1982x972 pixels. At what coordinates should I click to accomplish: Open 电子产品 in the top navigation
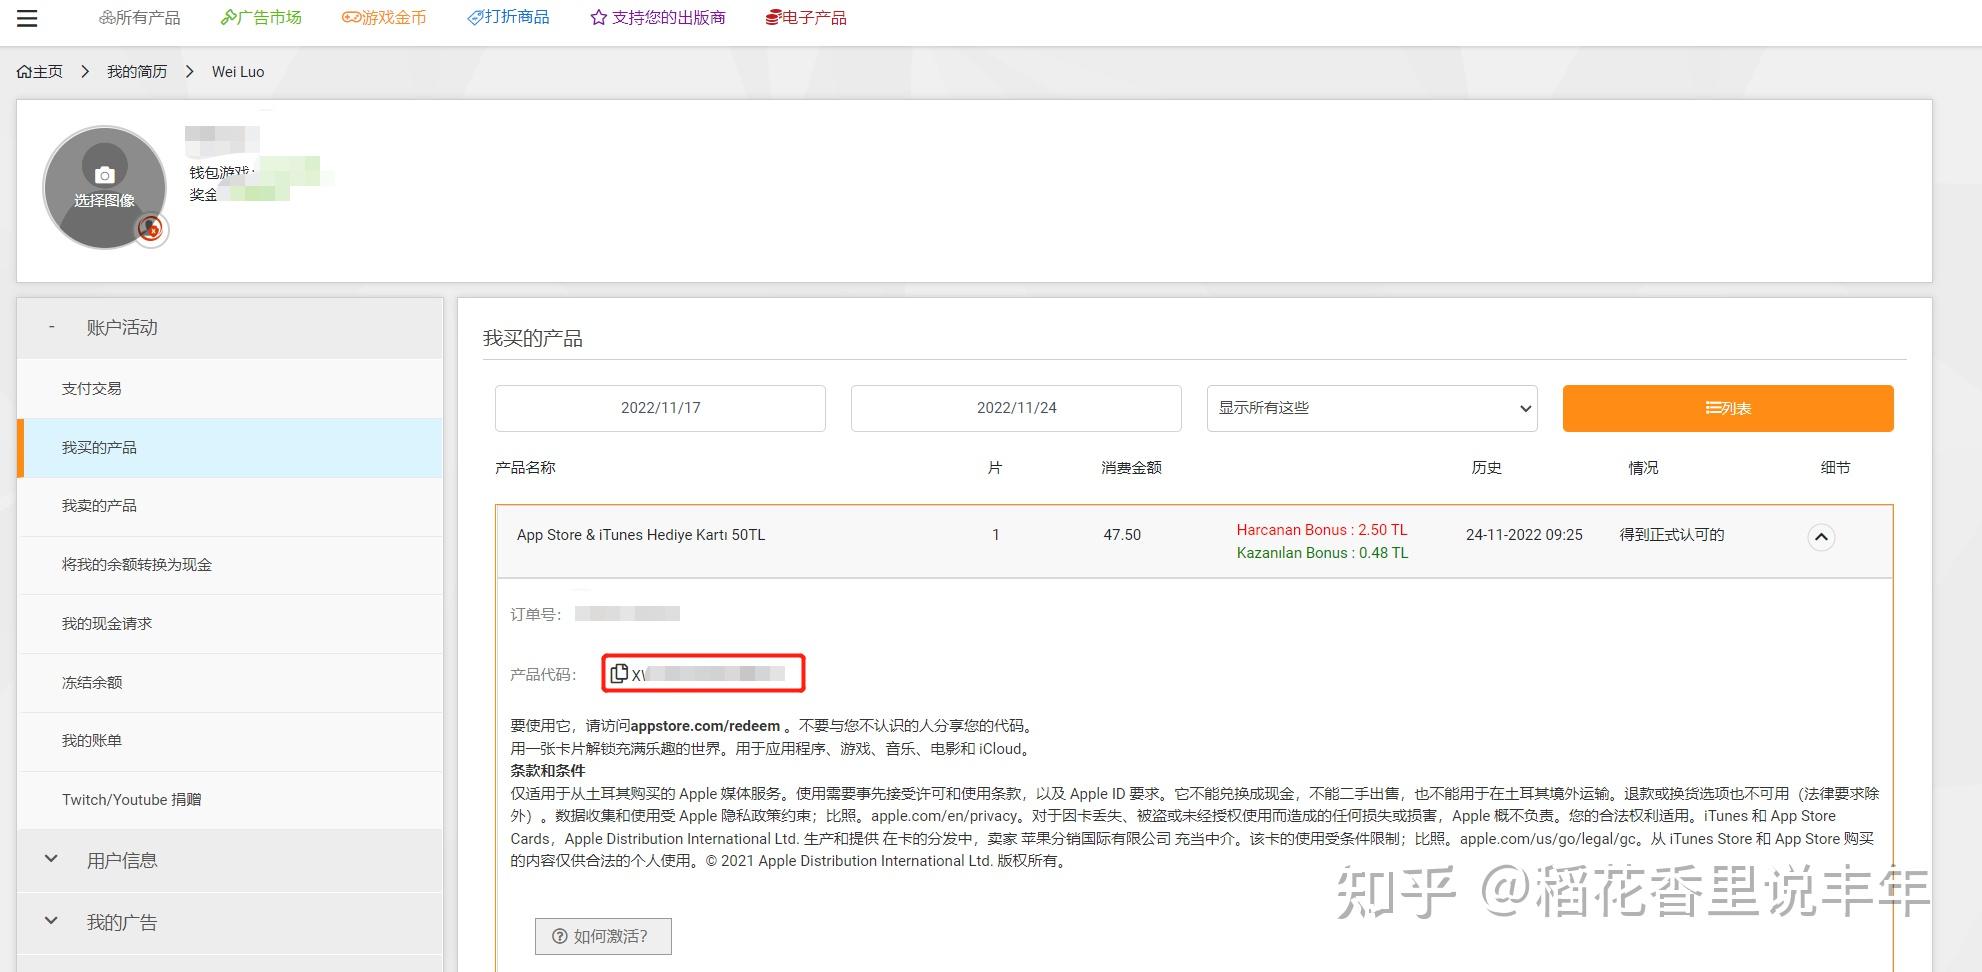806,18
